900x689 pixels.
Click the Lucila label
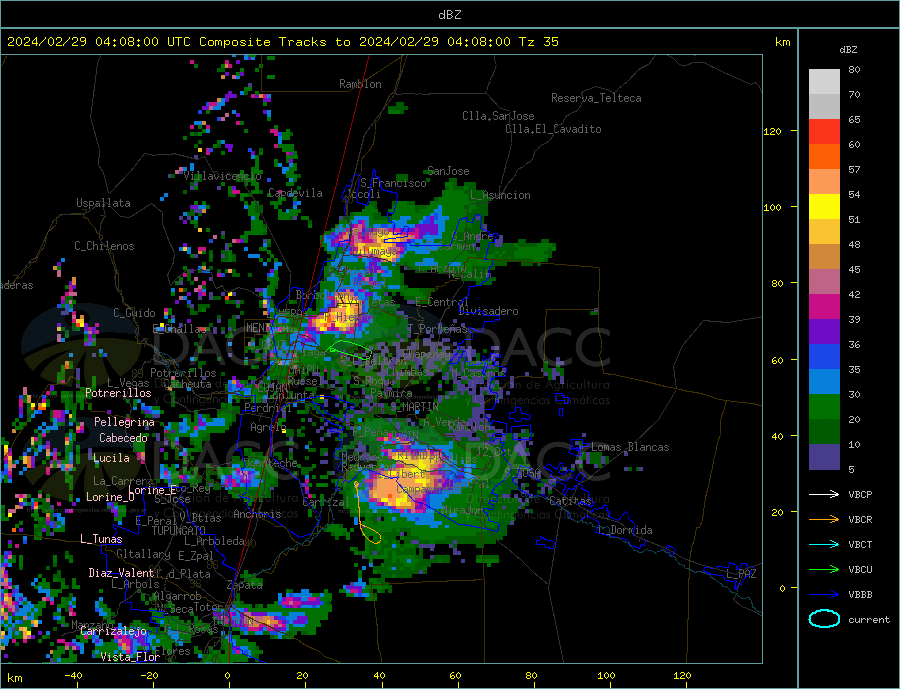pos(111,458)
